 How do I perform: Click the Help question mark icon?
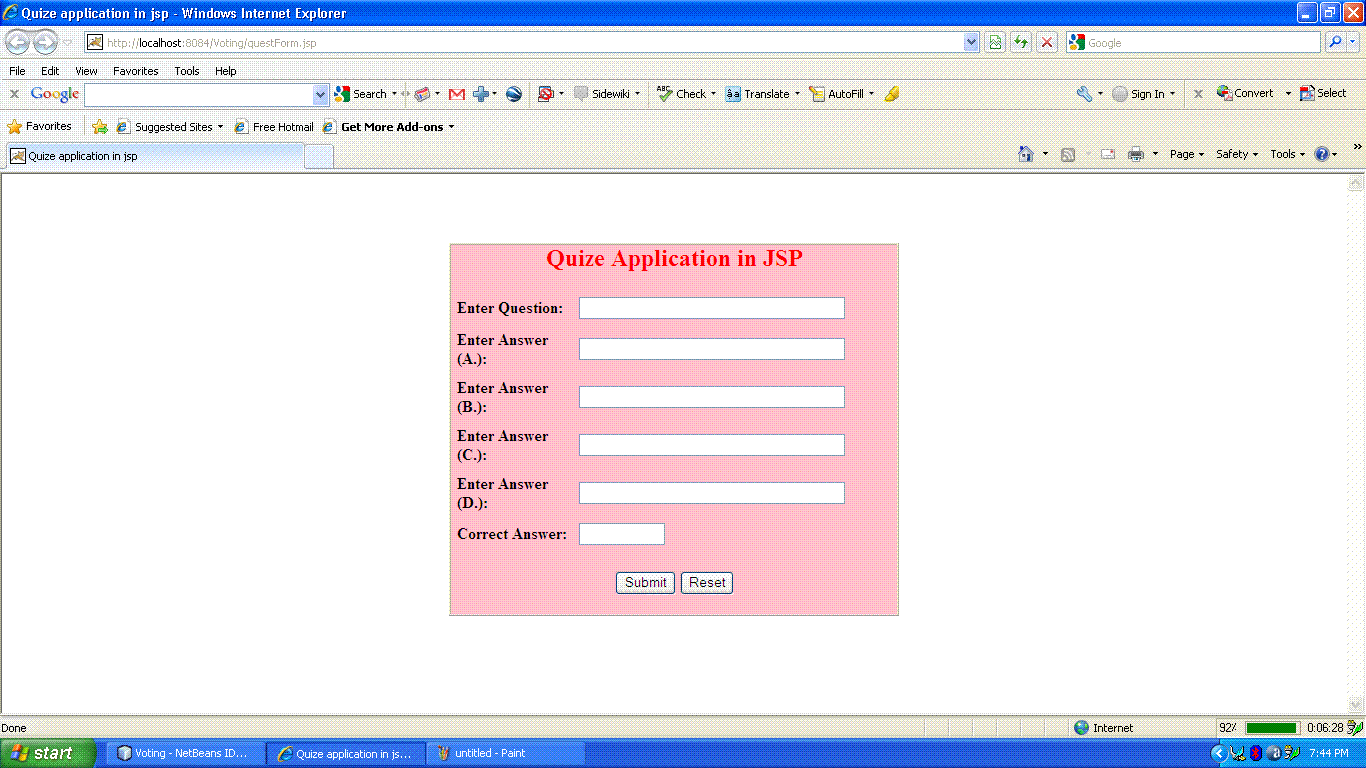[1321, 154]
